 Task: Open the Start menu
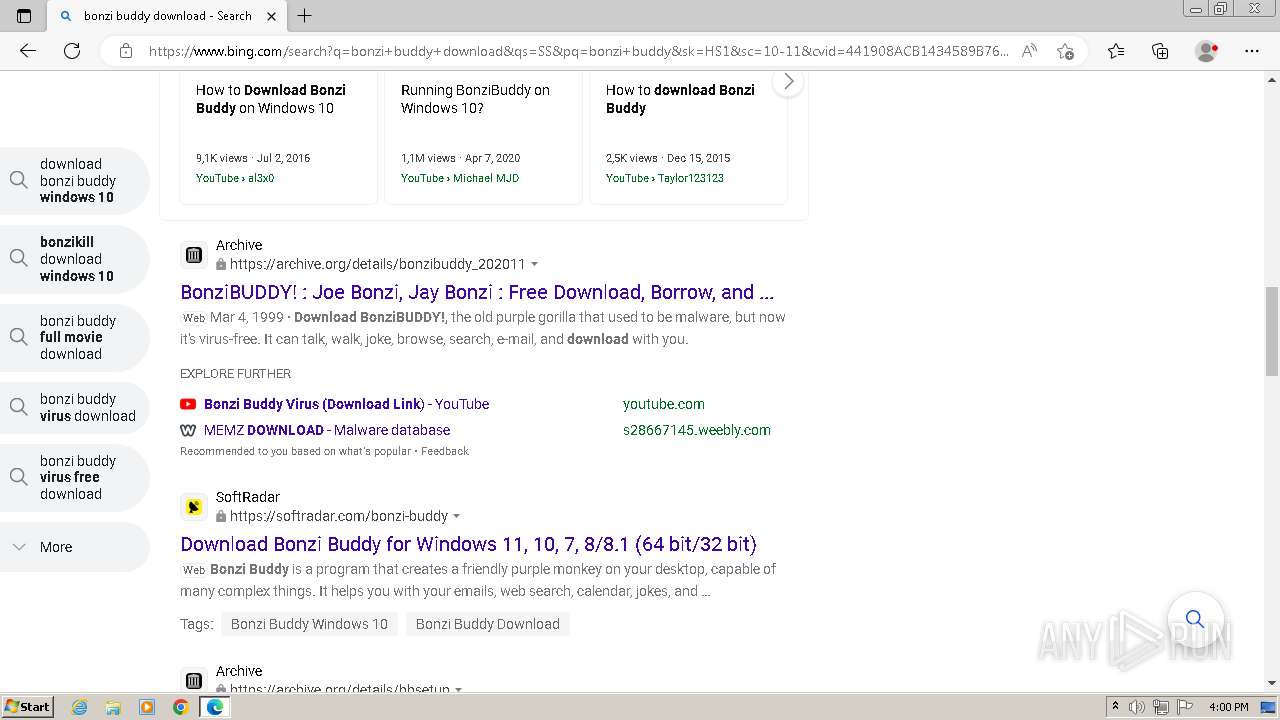click(27, 707)
